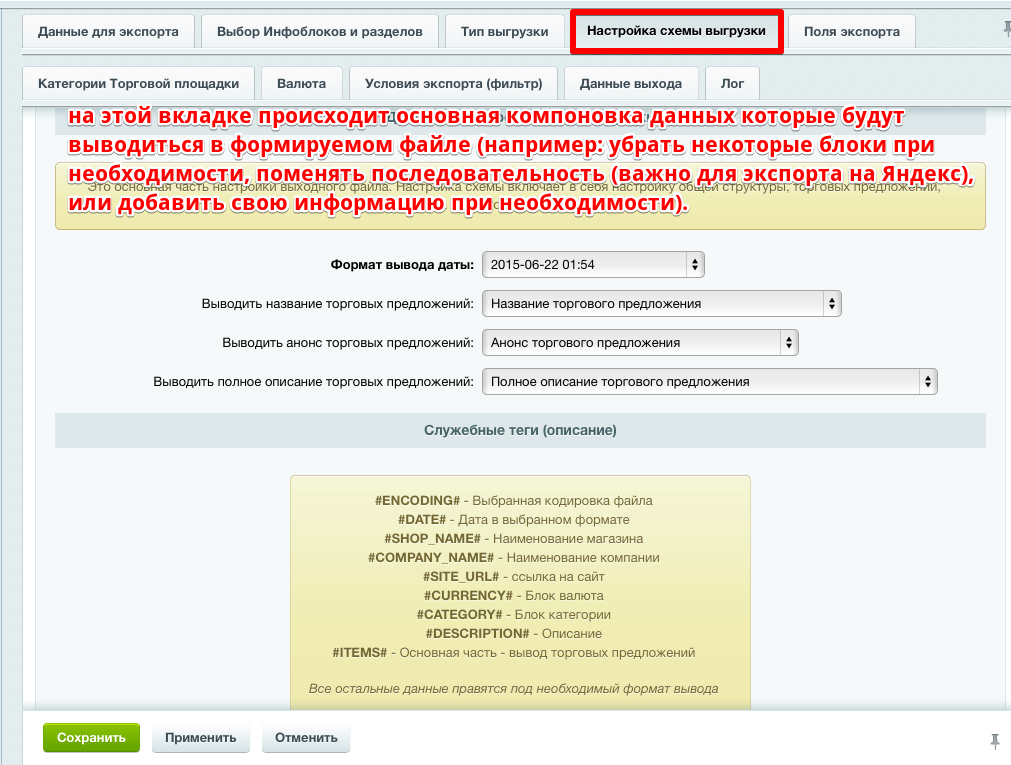Click the green «Сохранить» button
The height and width of the screenshot is (765, 1011).
(x=91, y=738)
